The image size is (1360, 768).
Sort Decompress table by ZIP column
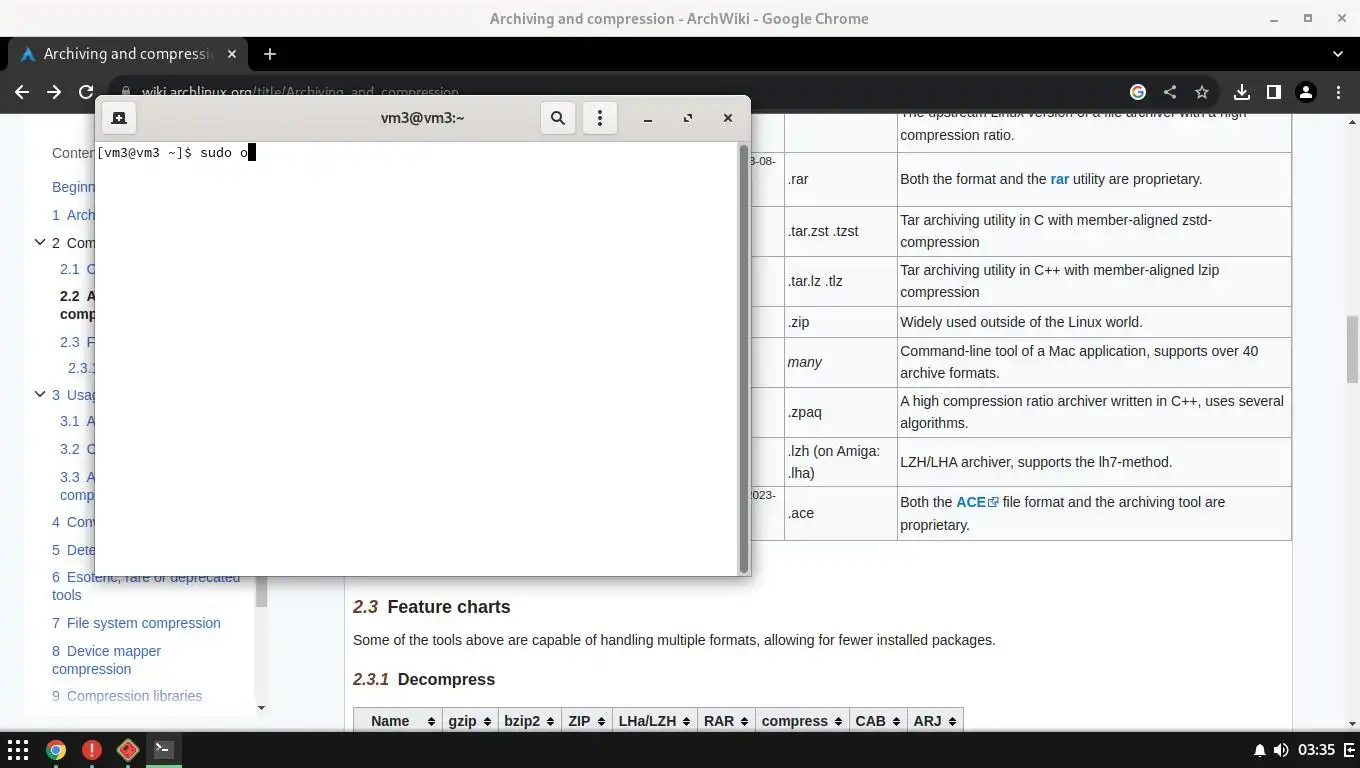tap(586, 721)
